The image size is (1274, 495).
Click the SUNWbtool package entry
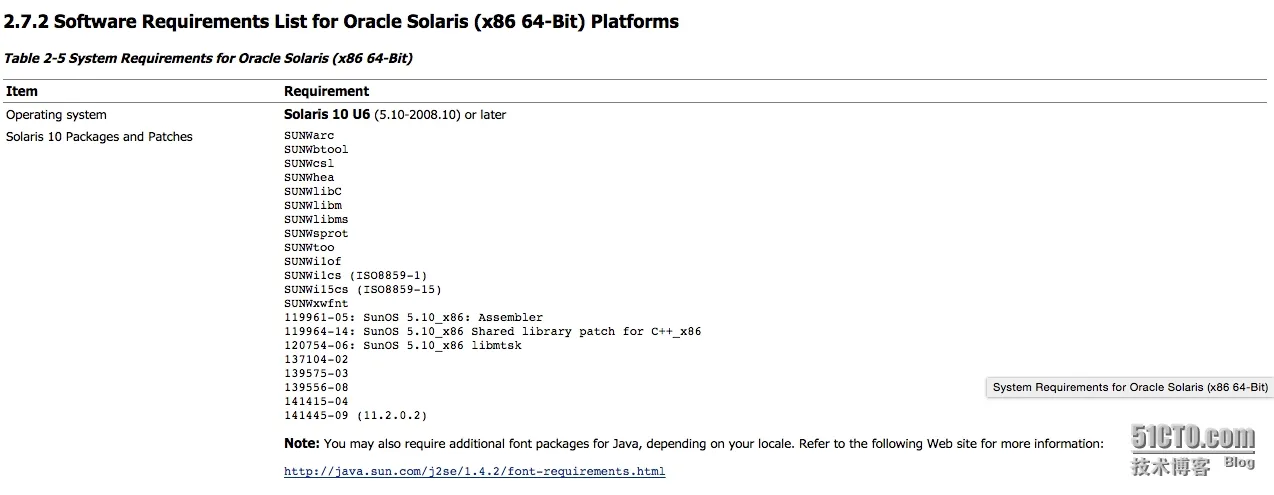coord(316,149)
